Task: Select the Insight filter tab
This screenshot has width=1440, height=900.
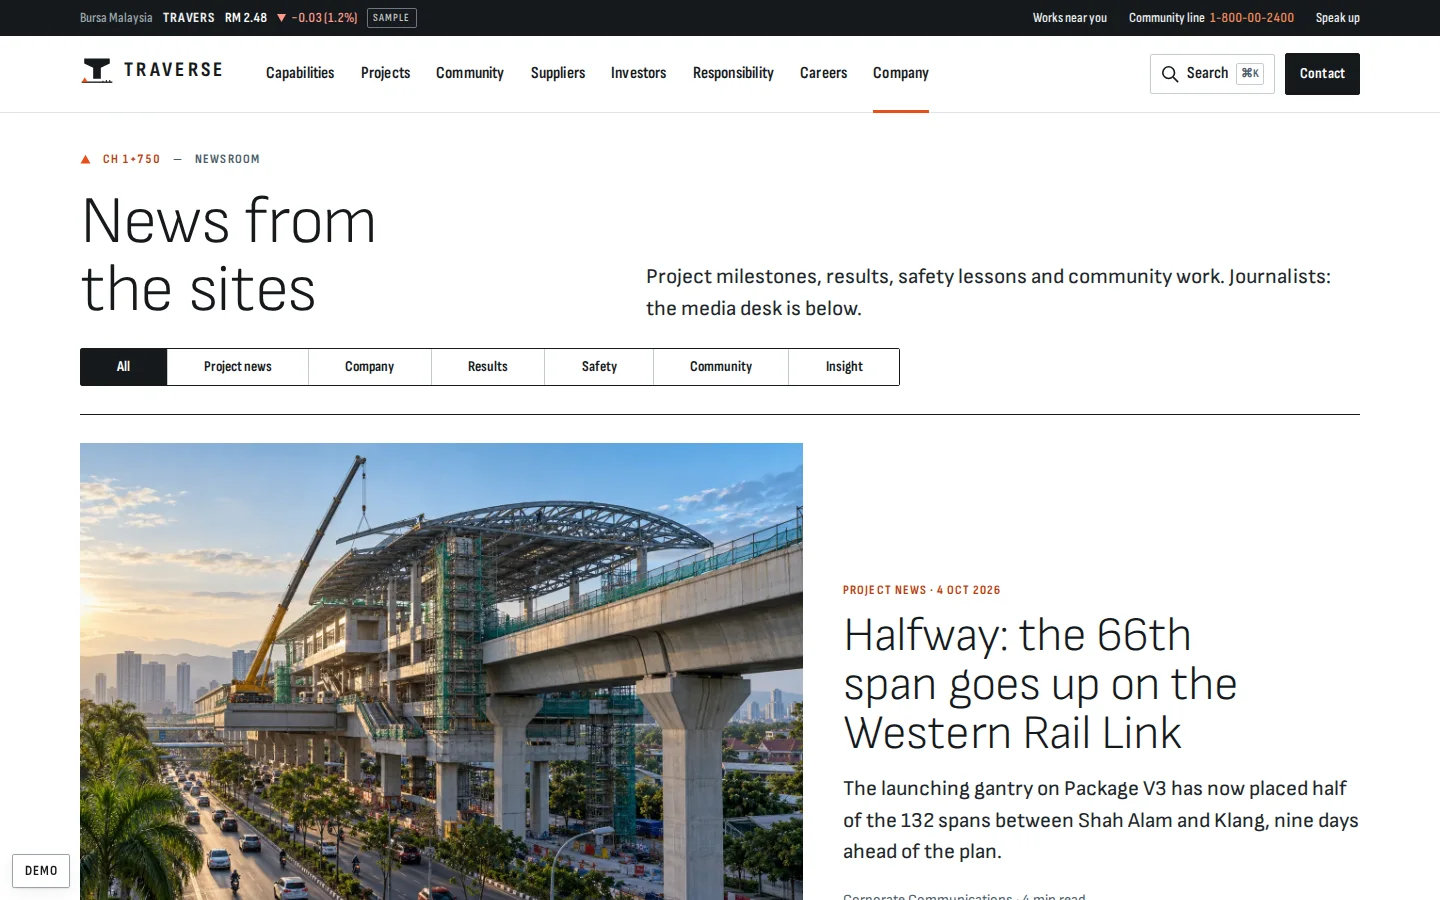Action: point(844,367)
